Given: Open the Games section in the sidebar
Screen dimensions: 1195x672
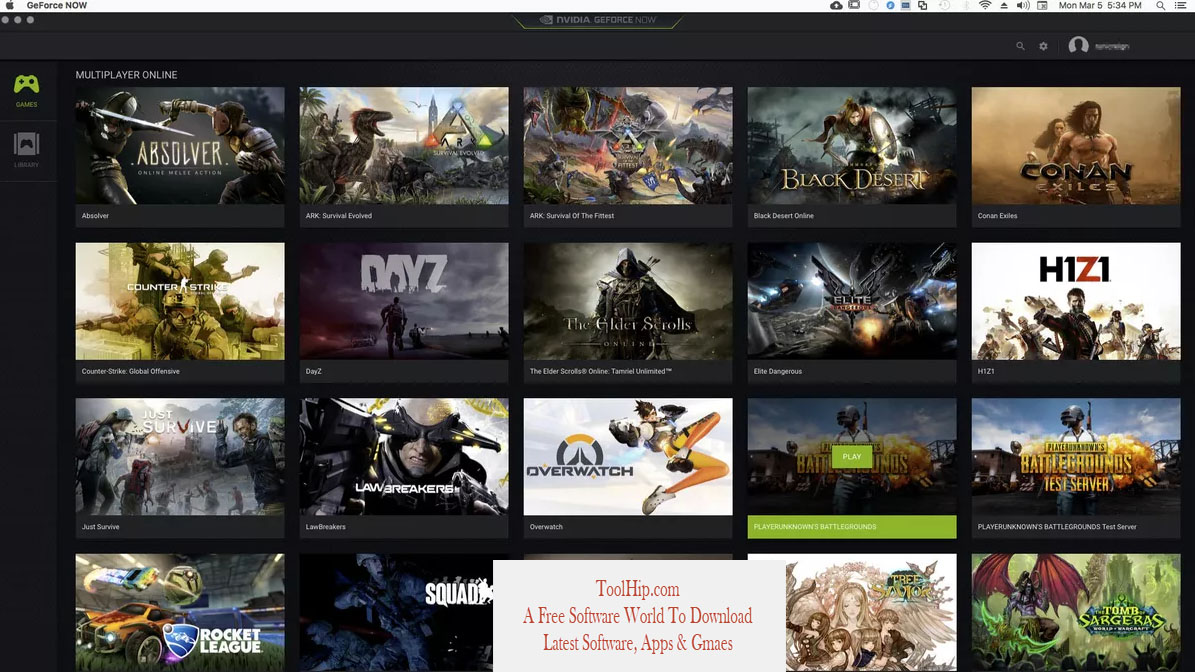Looking at the screenshot, I should coord(26,91).
